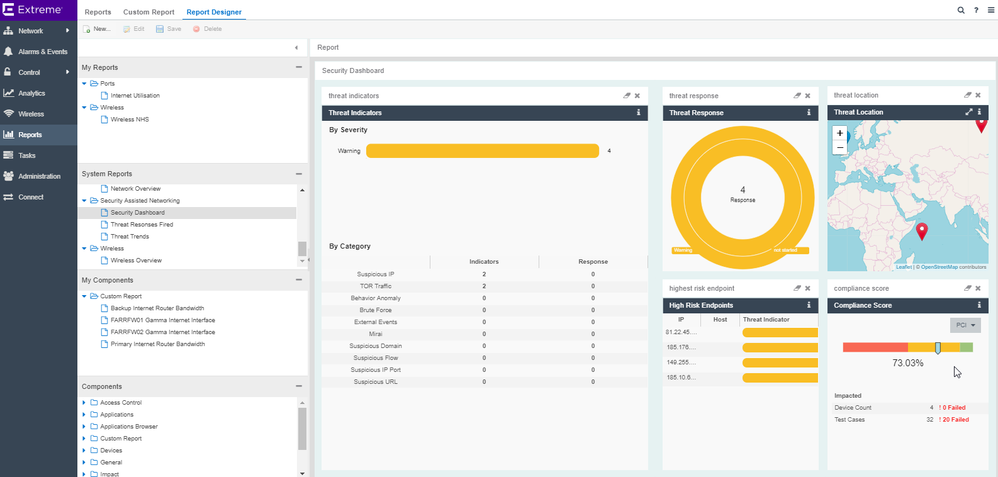
Task: Switch to the Reports tab
Action: pyautogui.click(x=97, y=12)
